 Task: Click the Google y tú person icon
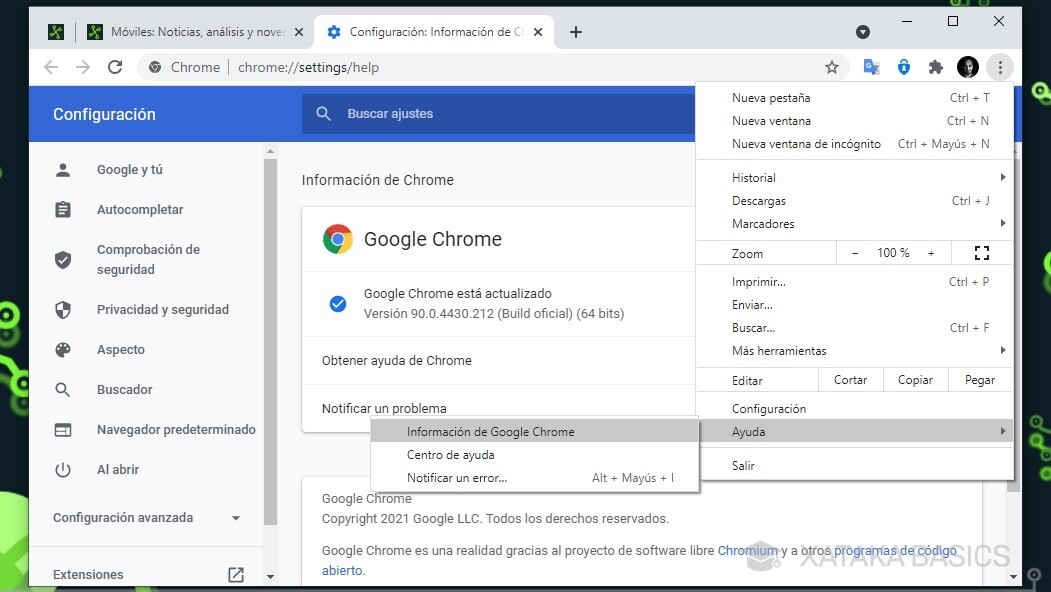tap(62, 169)
